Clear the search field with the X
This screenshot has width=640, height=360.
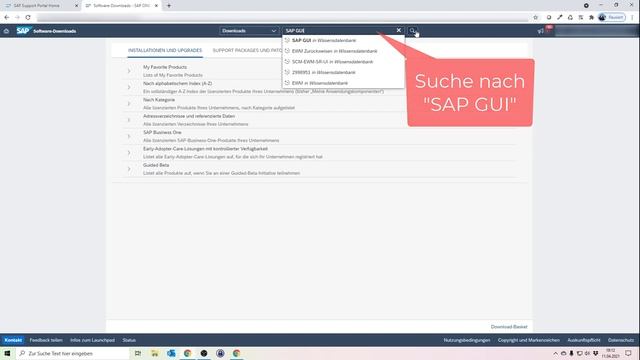(x=399, y=30)
